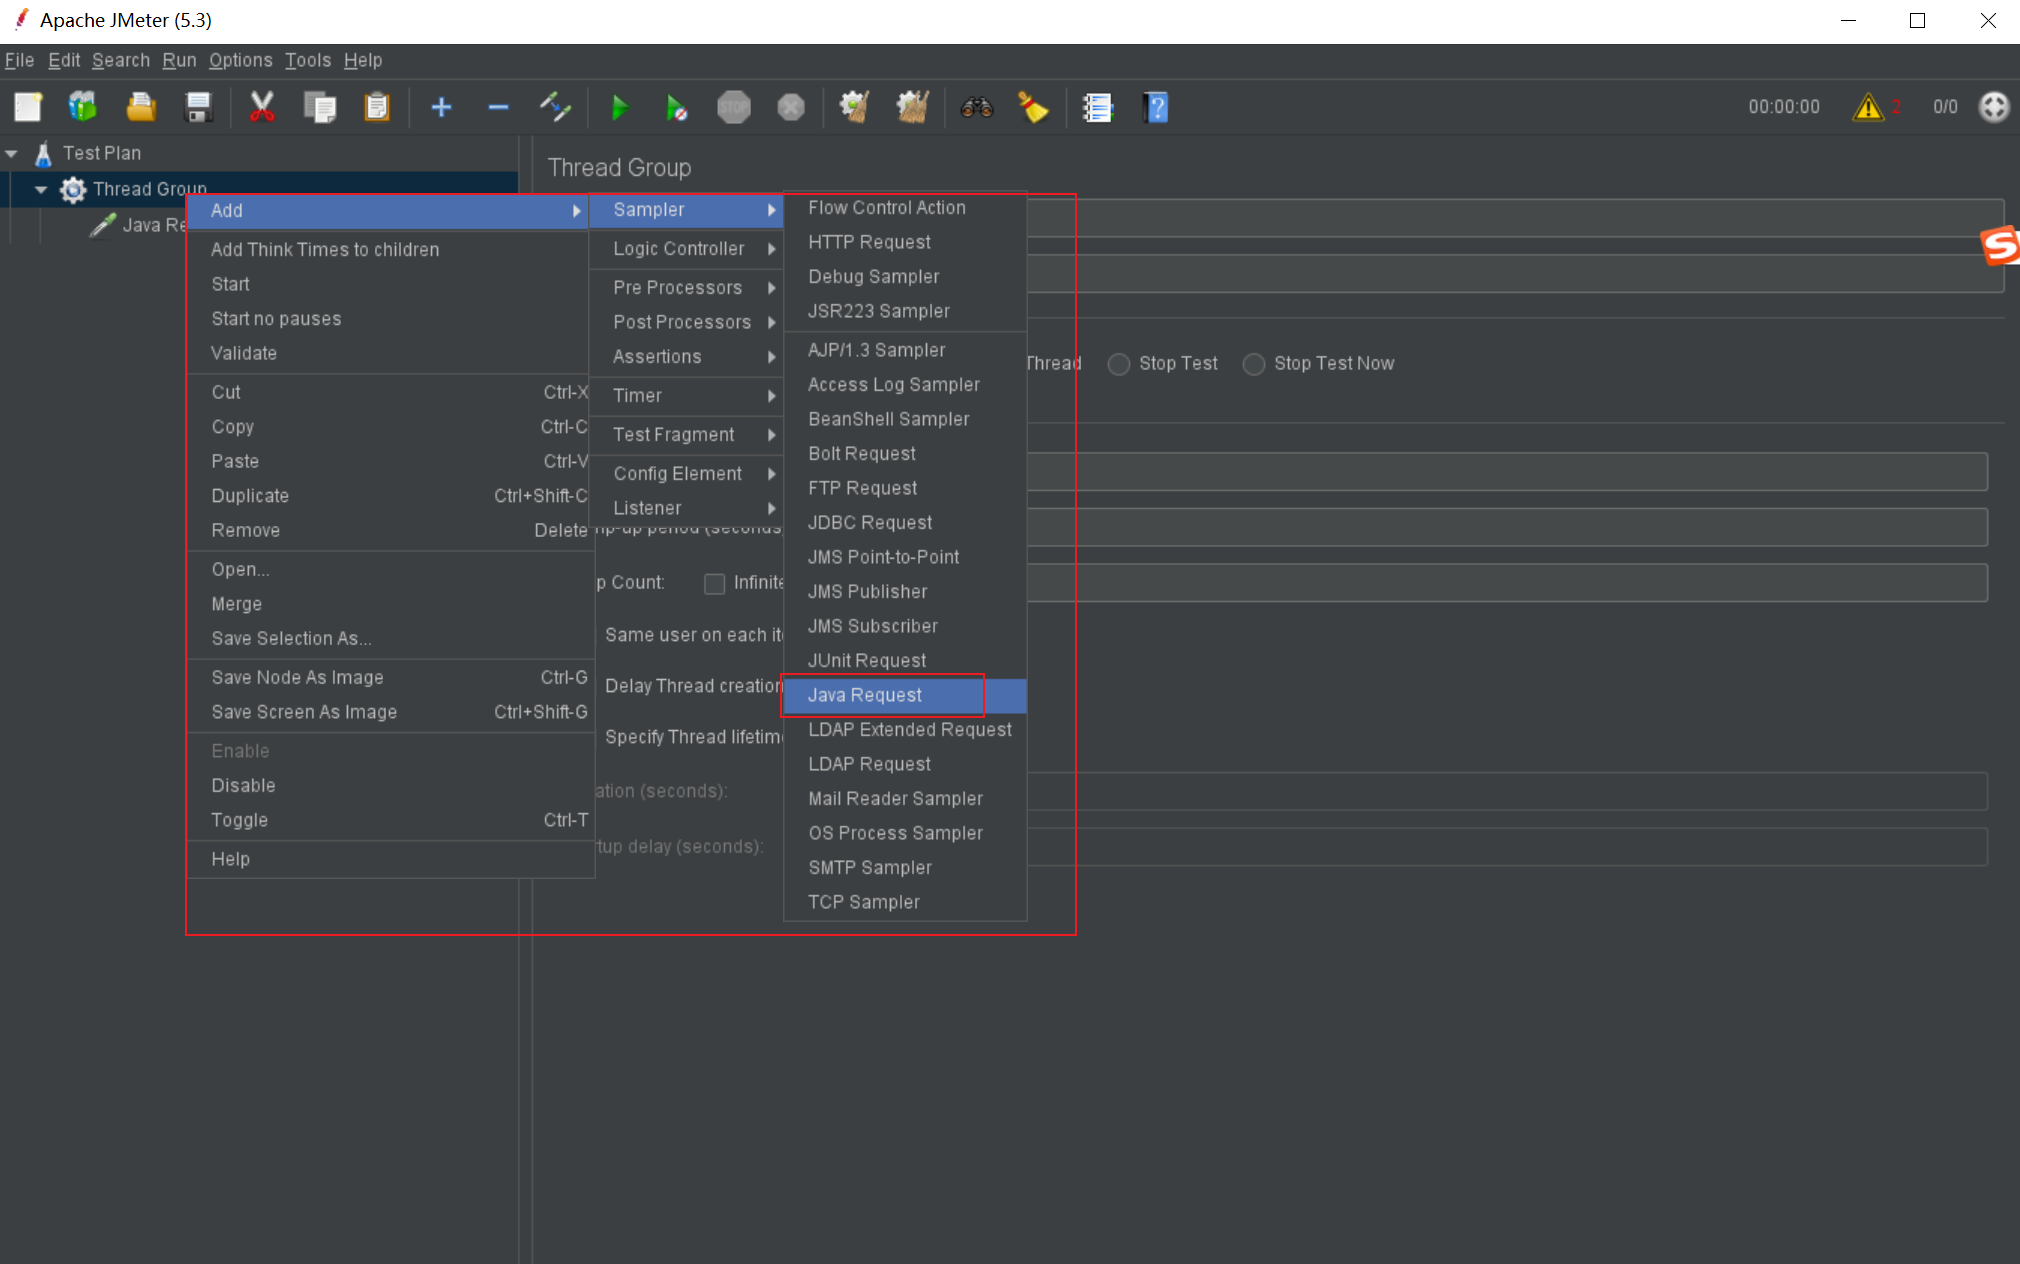Open the Options menu in menu bar
This screenshot has height=1264, width=2020.
point(240,60)
